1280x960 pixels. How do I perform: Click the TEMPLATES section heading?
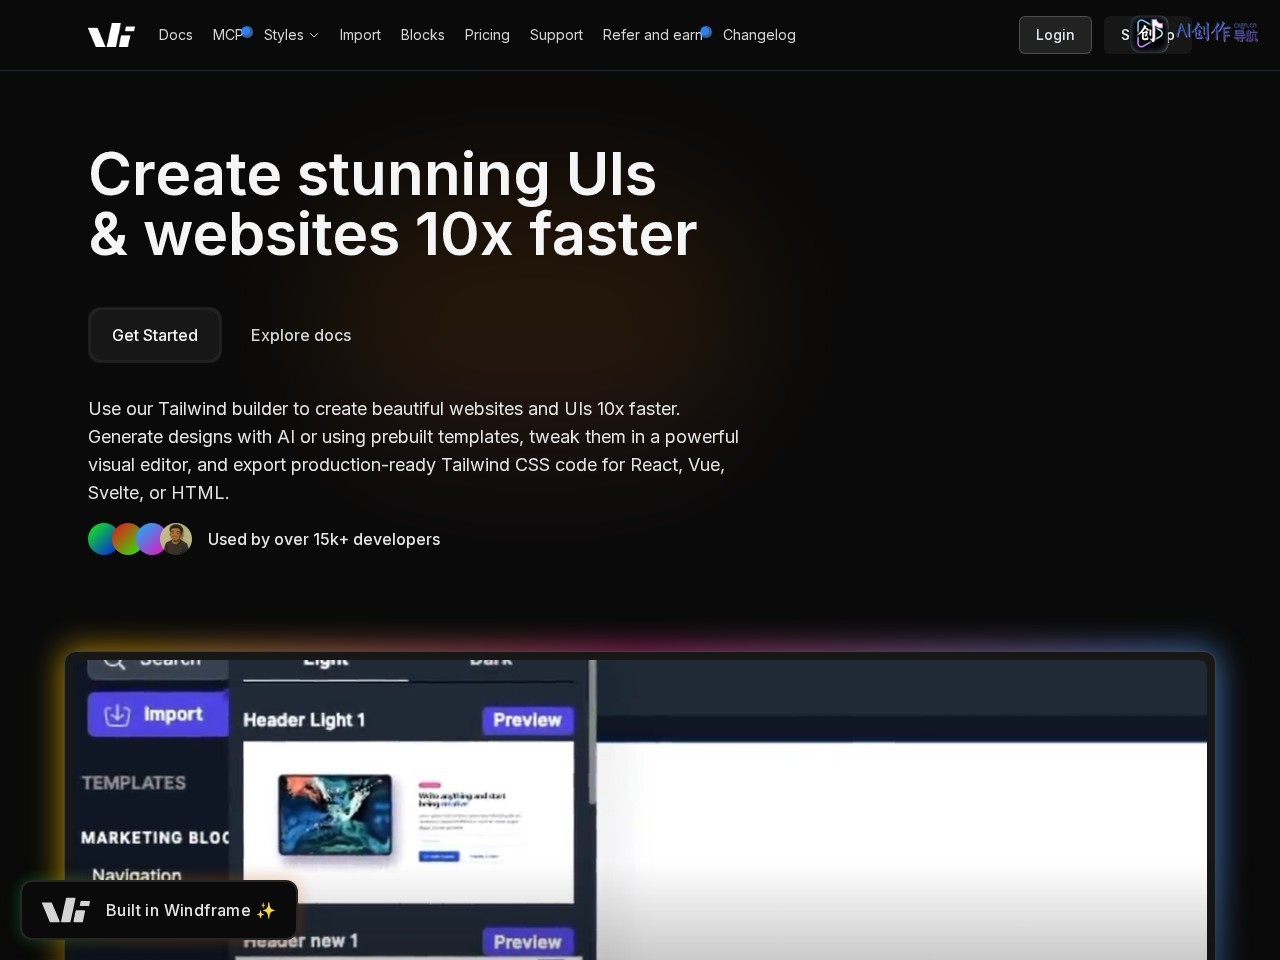133,783
